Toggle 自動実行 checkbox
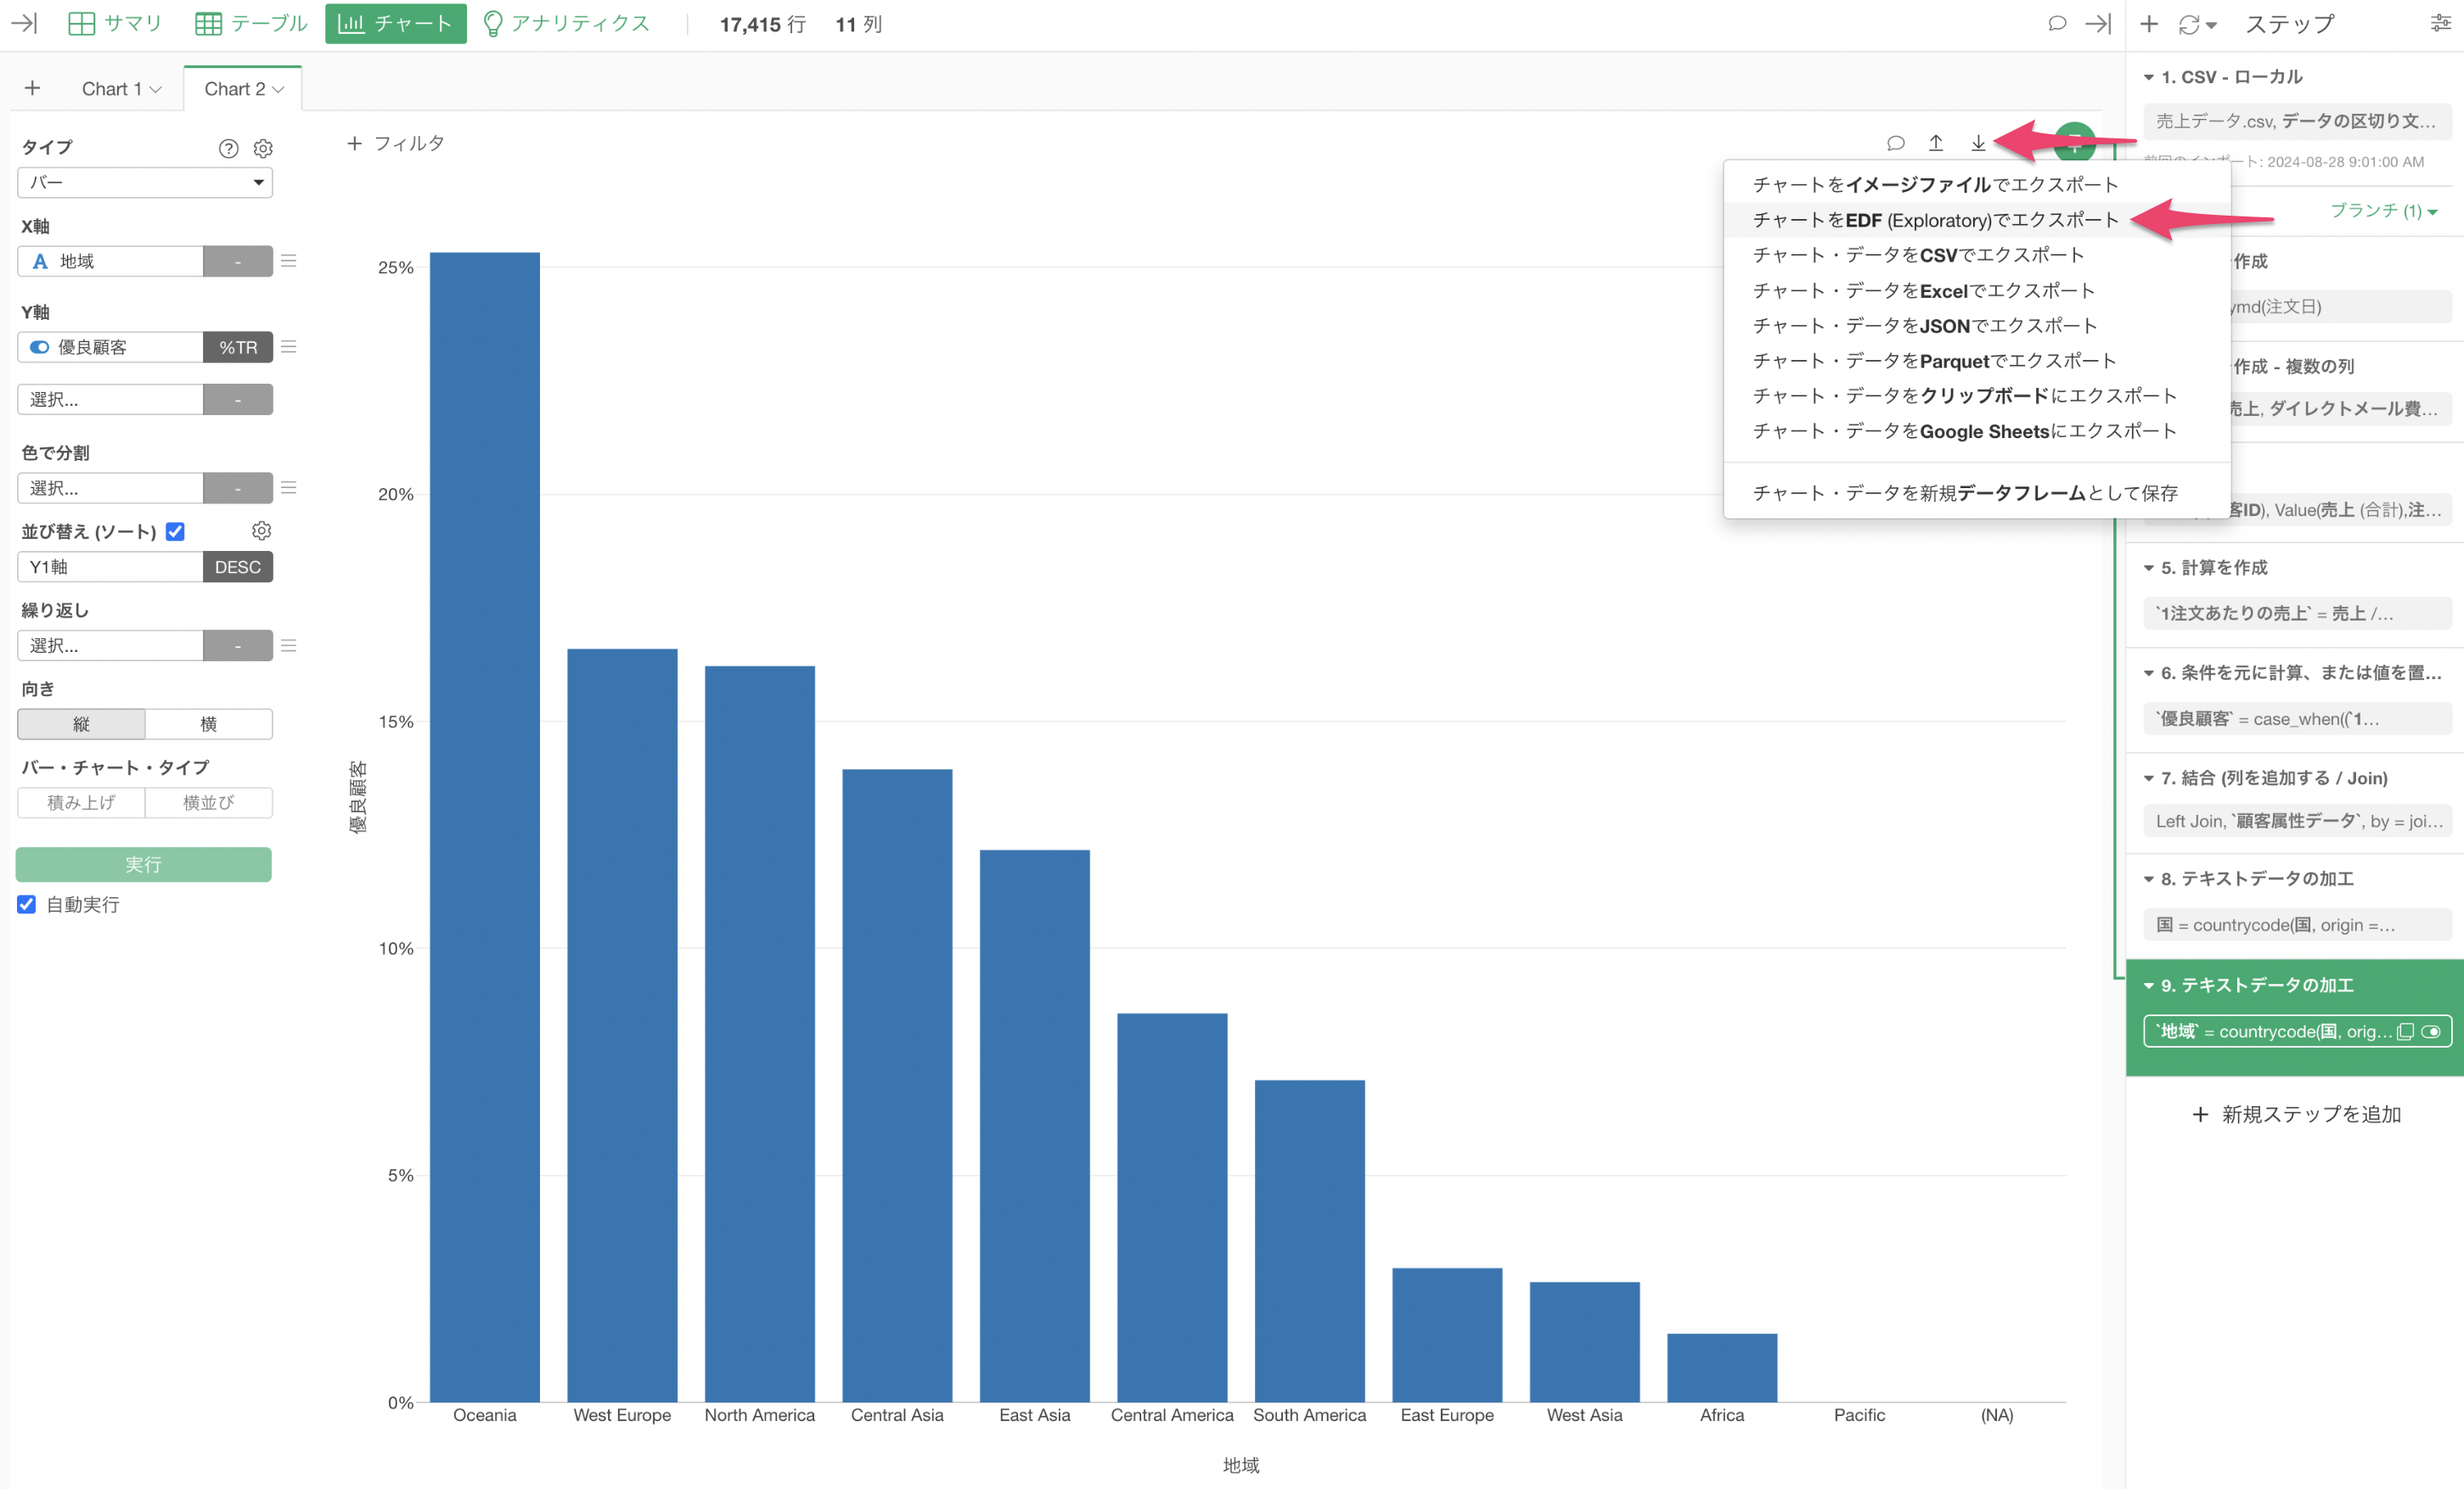Viewport: 2464px width, 1489px height. tap(27, 904)
